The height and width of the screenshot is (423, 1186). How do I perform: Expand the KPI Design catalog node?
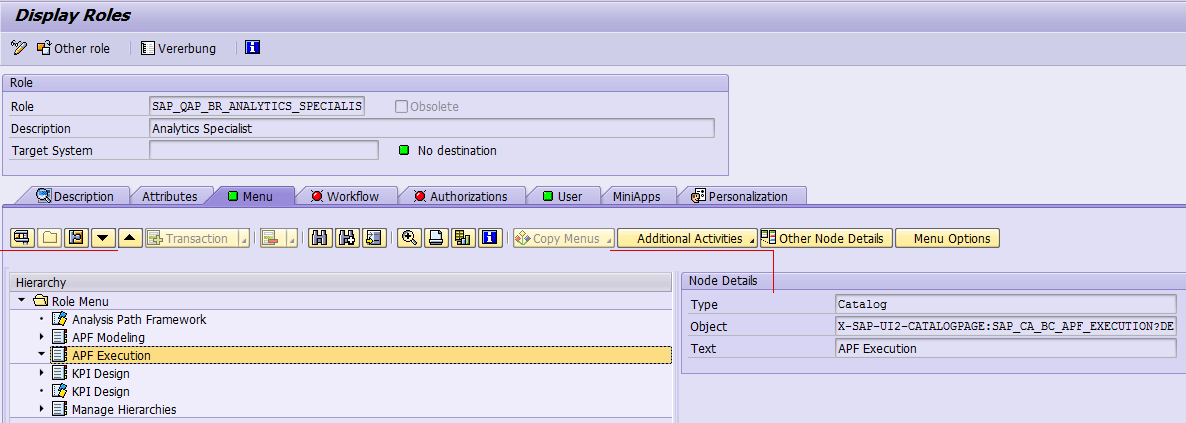(x=41, y=373)
